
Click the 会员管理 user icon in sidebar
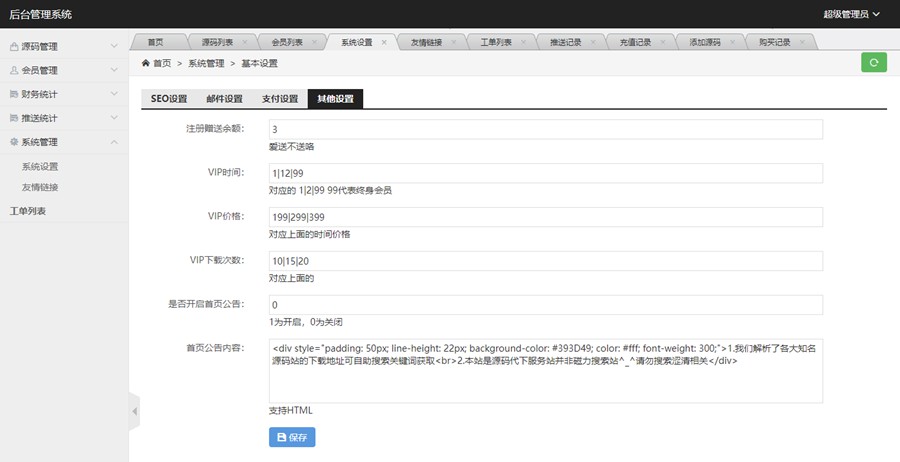pyautogui.click(x=14, y=70)
